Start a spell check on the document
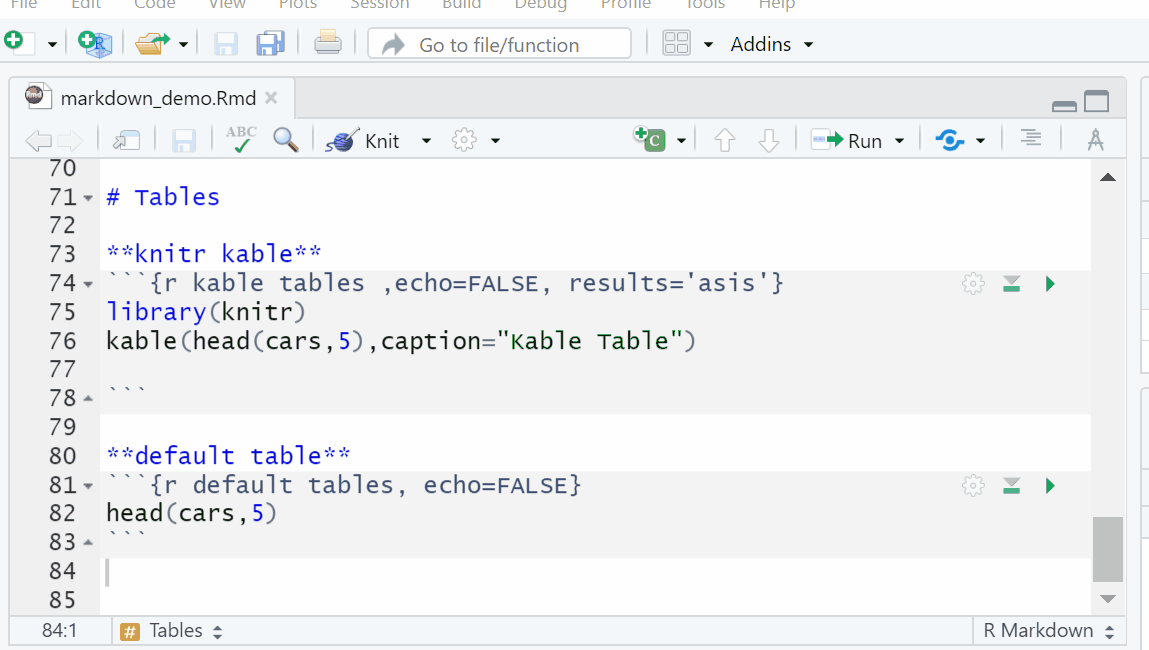Screen dimensions: 1149x650 pyautogui.click(x=240, y=140)
